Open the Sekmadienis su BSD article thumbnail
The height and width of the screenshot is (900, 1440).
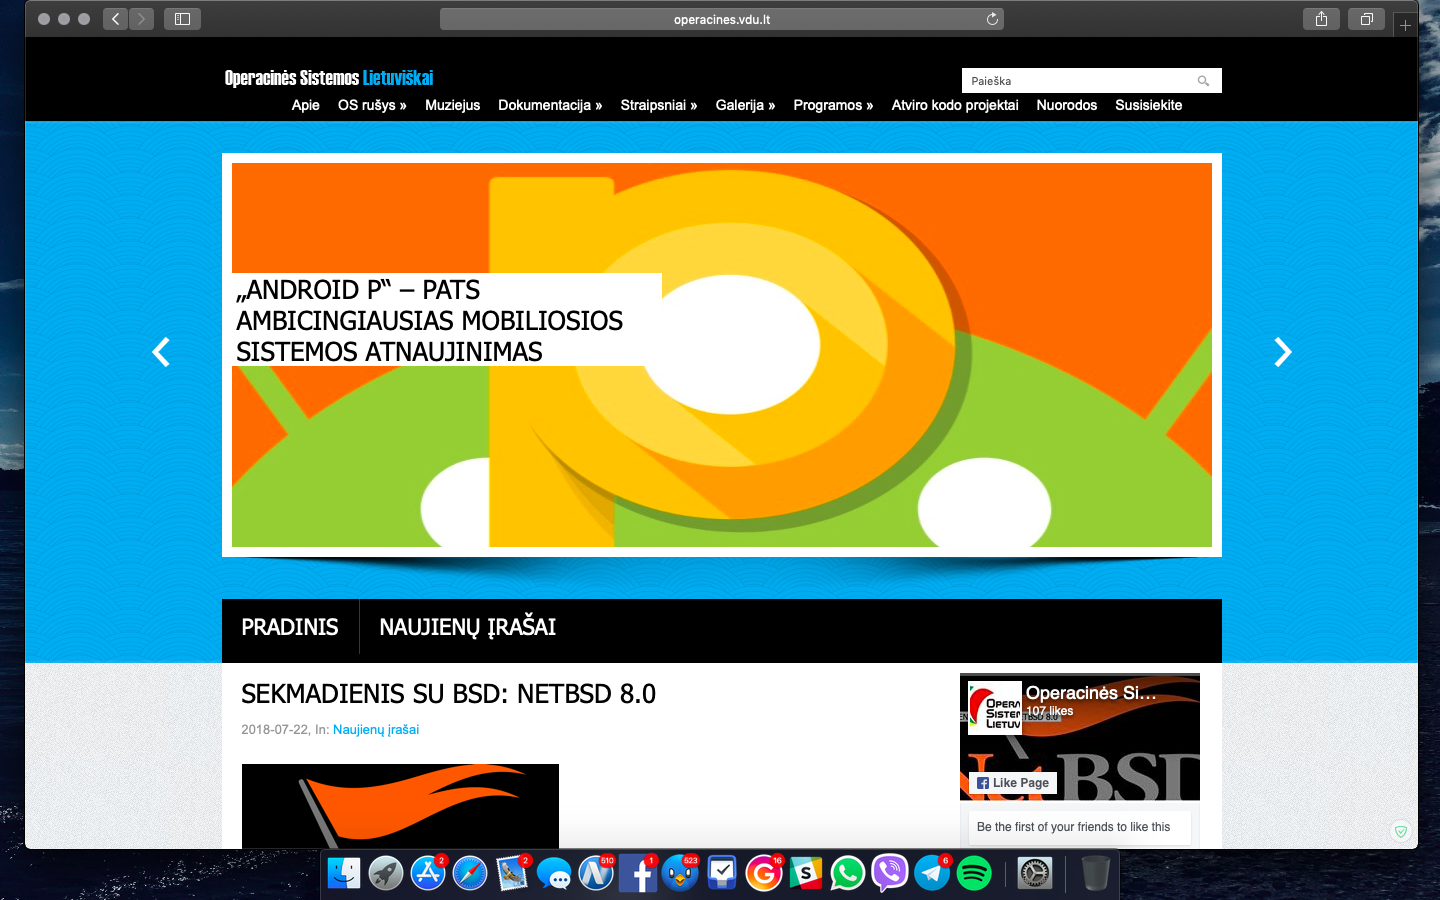coord(400,806)
